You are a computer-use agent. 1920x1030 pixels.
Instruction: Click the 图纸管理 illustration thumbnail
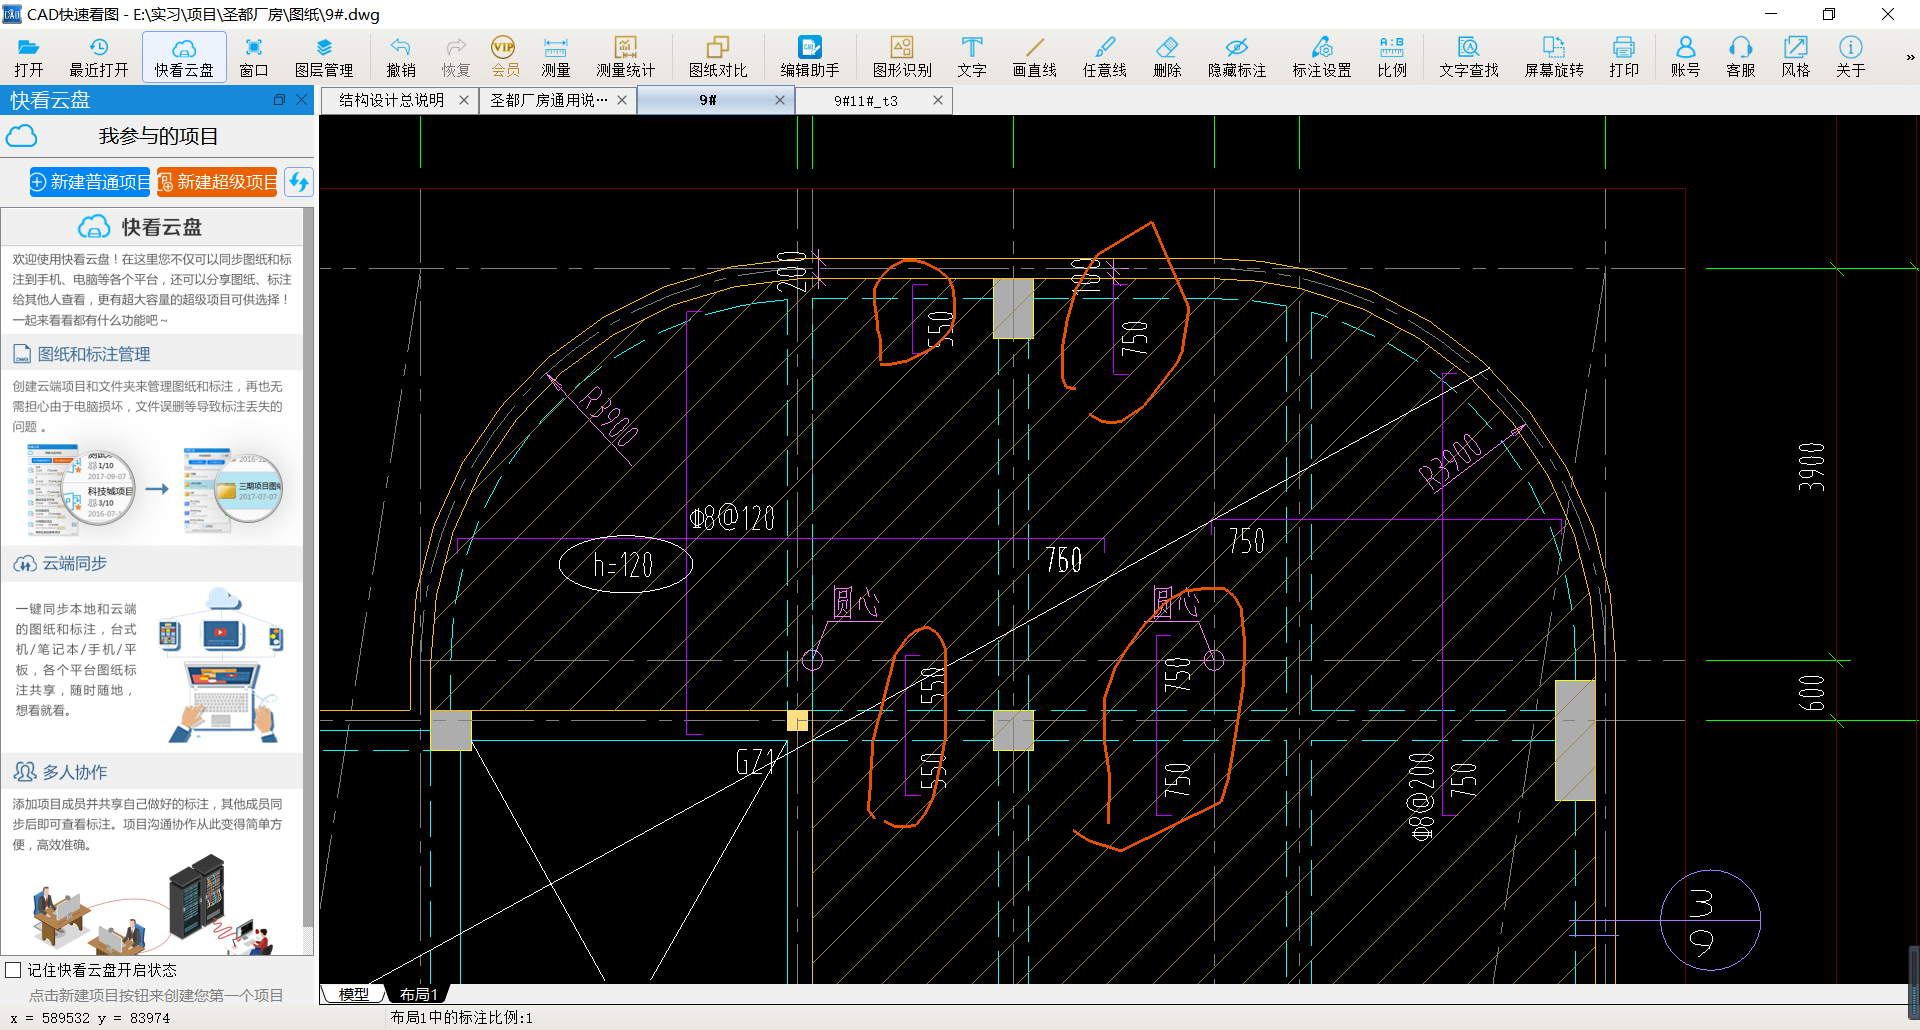pos(157,489)
